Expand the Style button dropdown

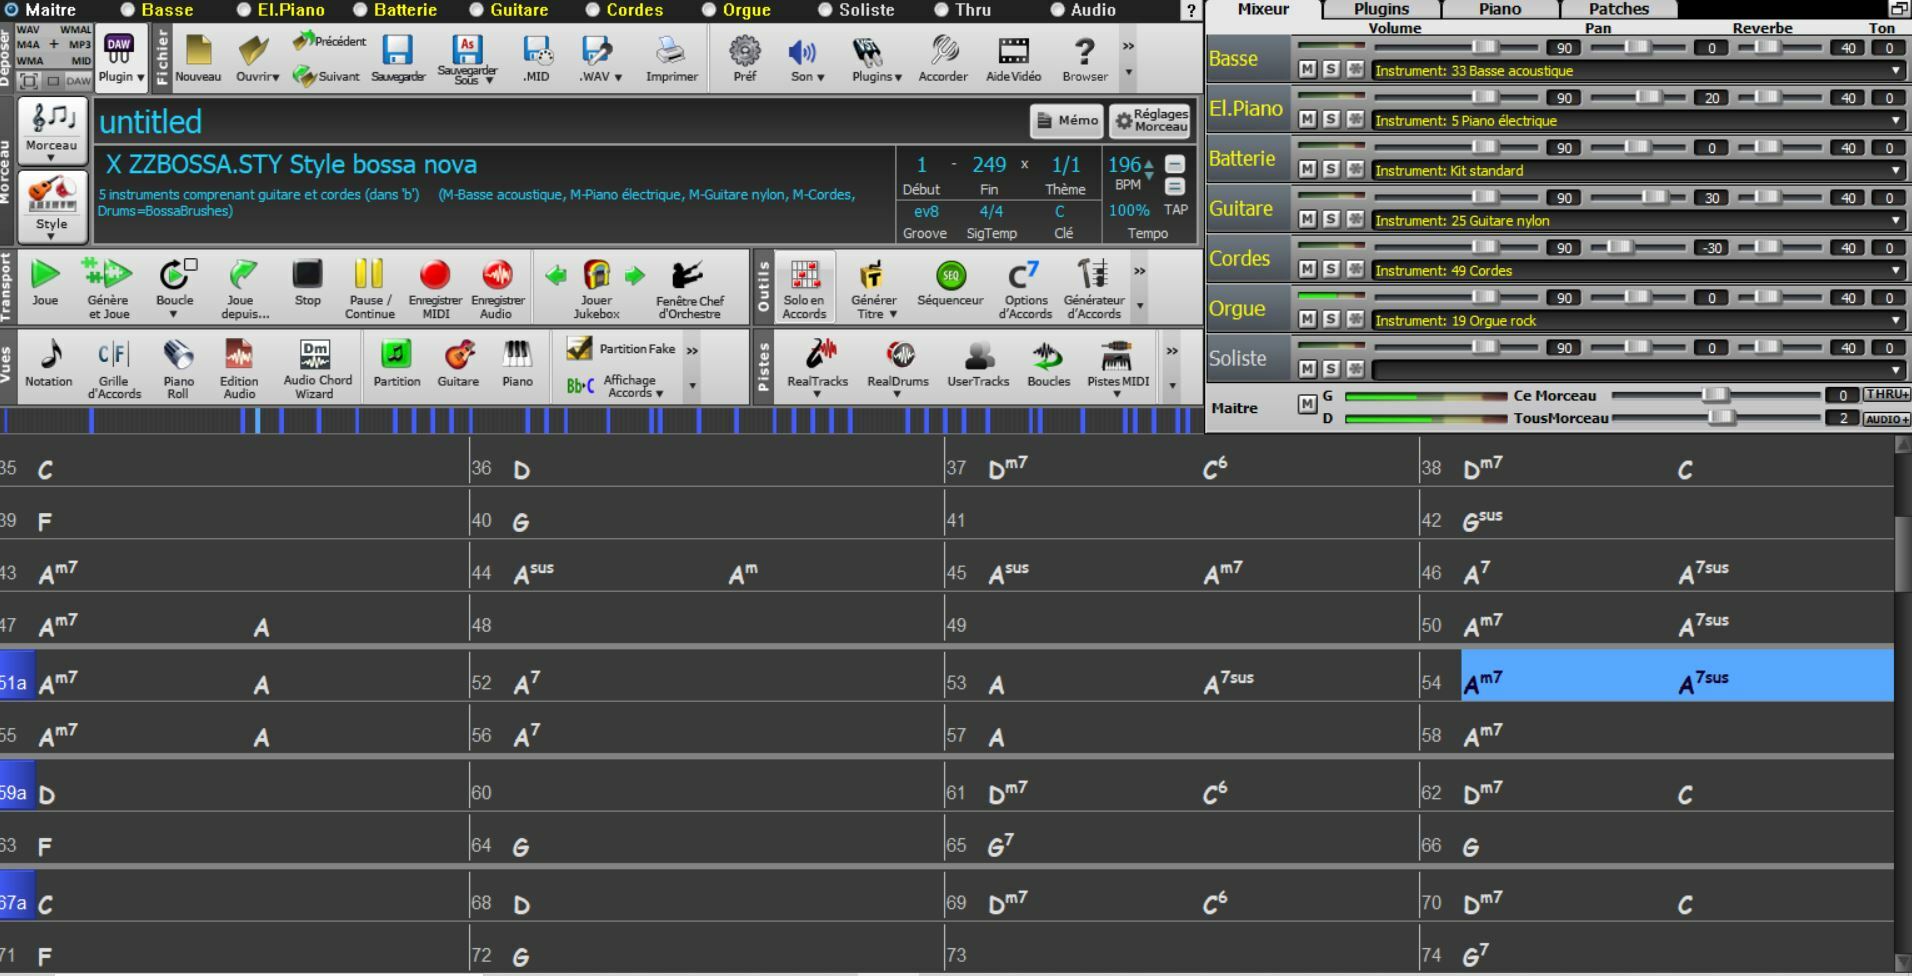point(51,236)
